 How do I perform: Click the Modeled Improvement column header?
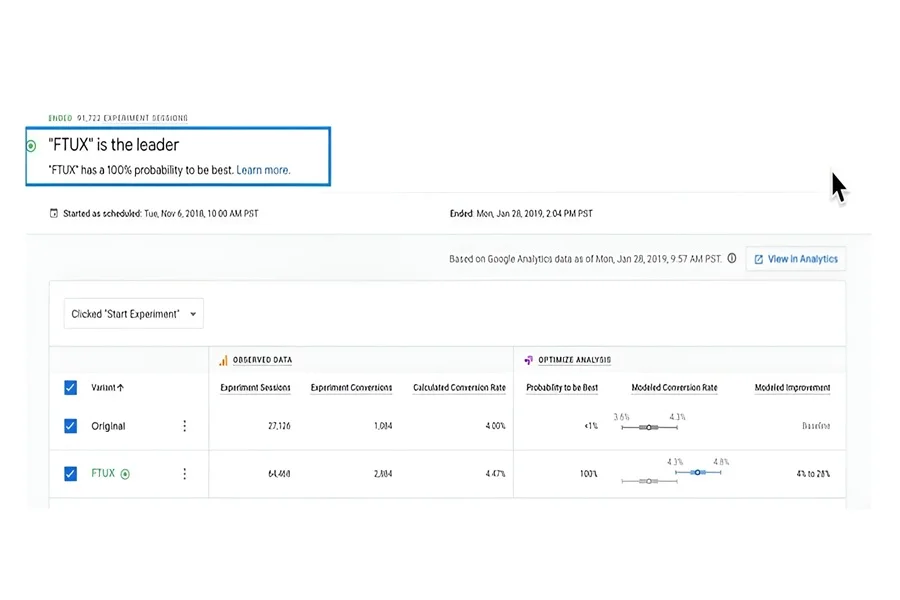tap(792, 388)
